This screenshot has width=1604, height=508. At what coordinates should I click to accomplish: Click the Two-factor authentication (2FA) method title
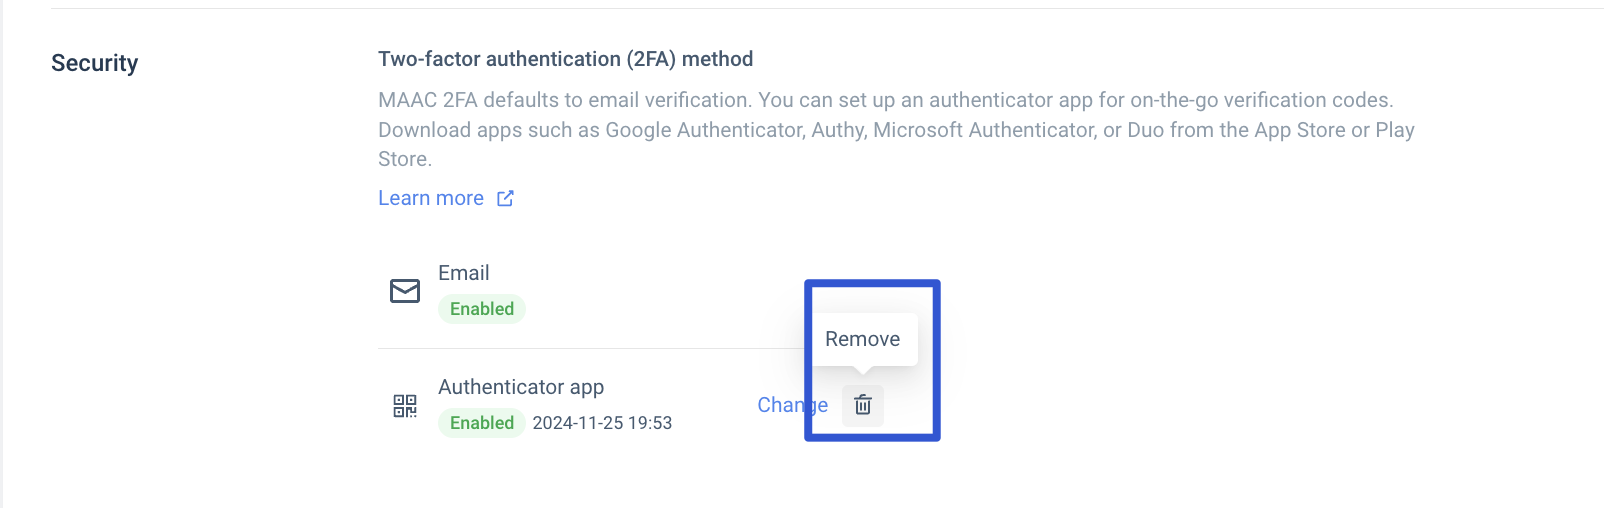pyautogui.click(x=565, y=59)
